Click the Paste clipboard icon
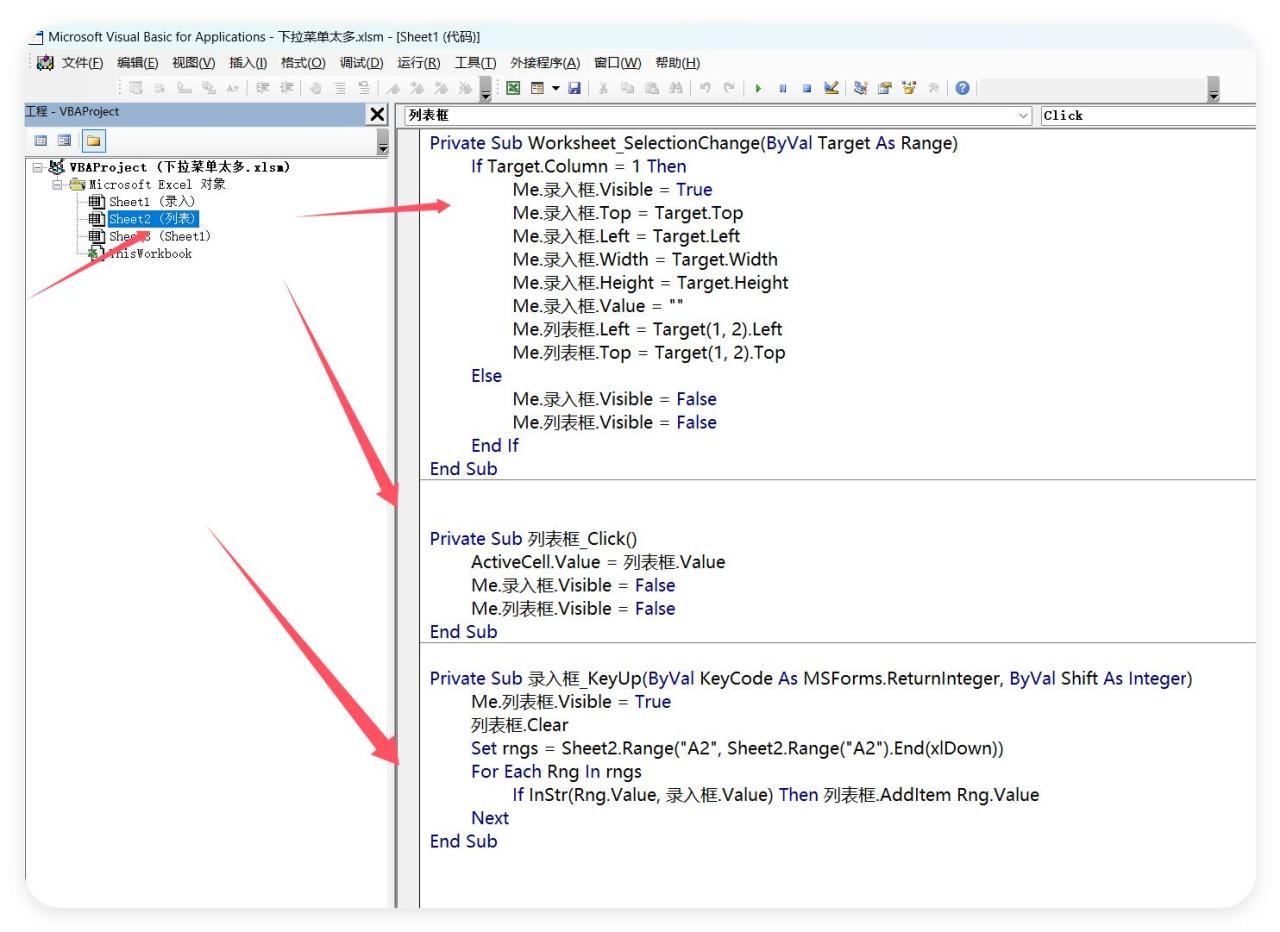 coord(651,88)
